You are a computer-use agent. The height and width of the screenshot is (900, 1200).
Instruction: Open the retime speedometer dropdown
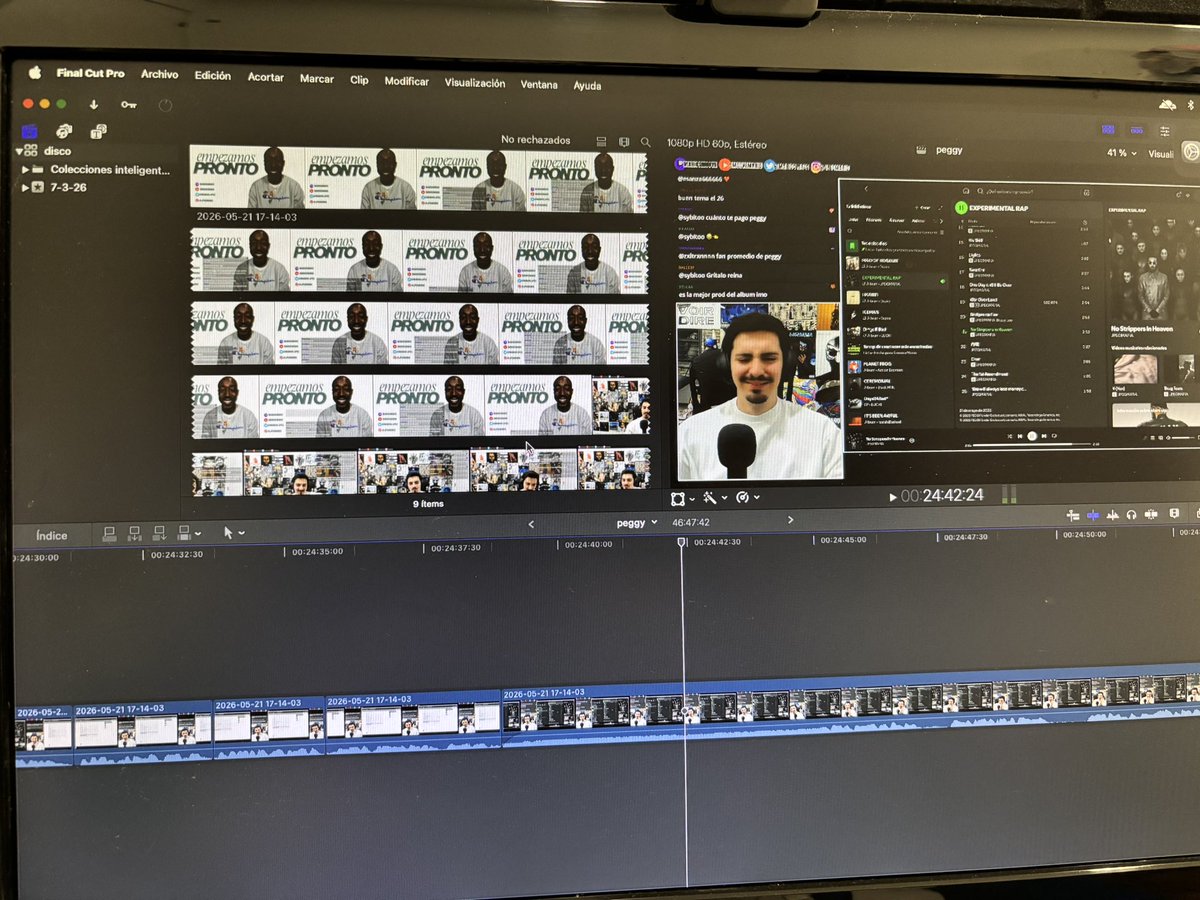point(748,497)
